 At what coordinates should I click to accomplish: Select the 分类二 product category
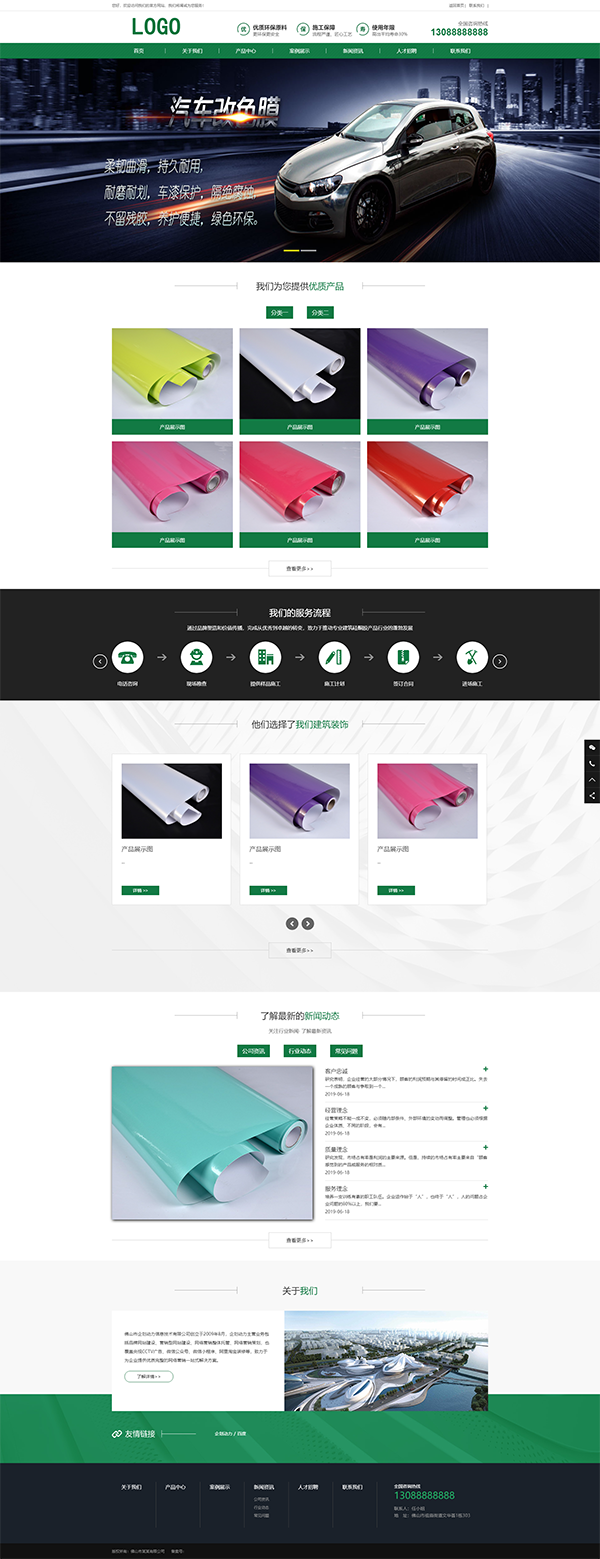[x=320, y=313]
